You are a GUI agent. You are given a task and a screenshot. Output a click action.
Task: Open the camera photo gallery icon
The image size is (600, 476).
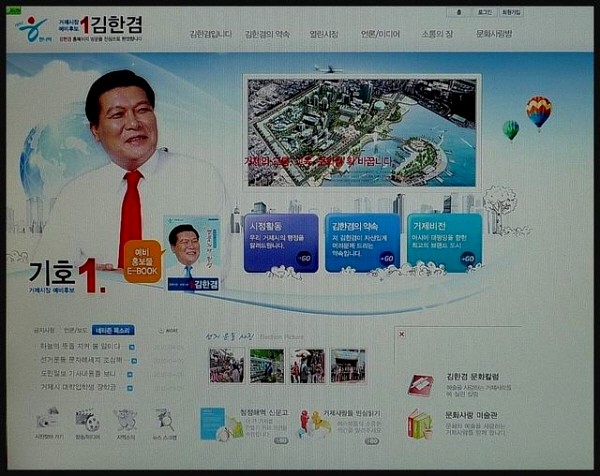click(46, 419)
